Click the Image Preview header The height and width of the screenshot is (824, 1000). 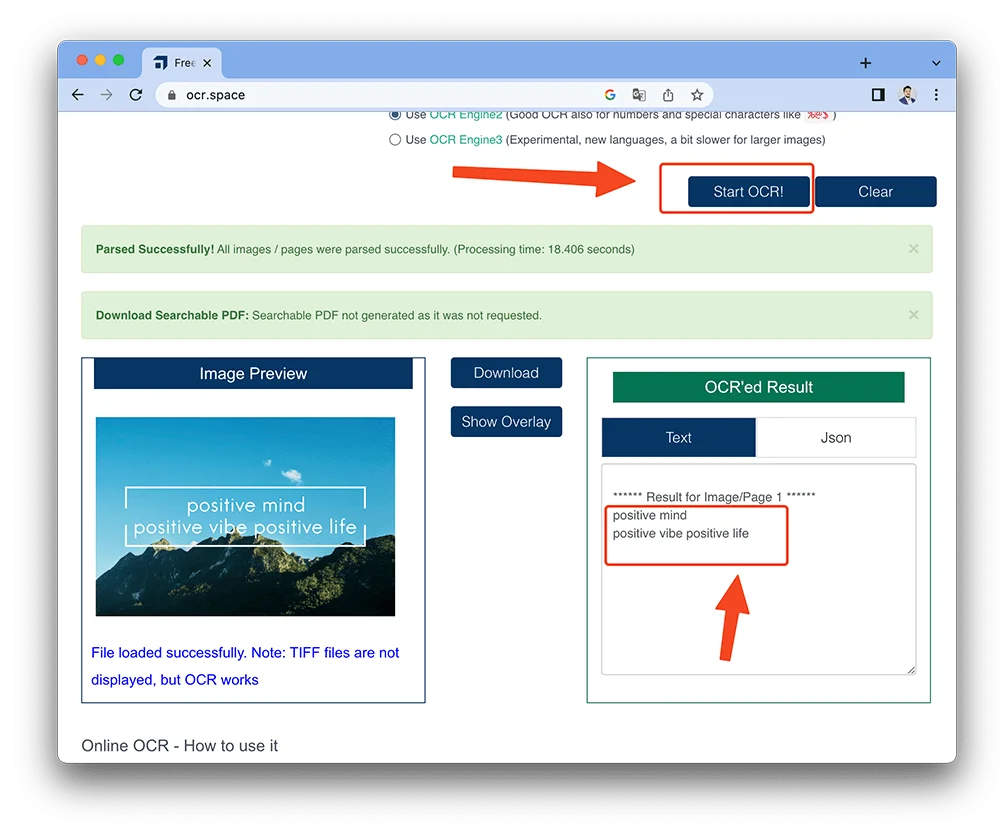point(253,373)
